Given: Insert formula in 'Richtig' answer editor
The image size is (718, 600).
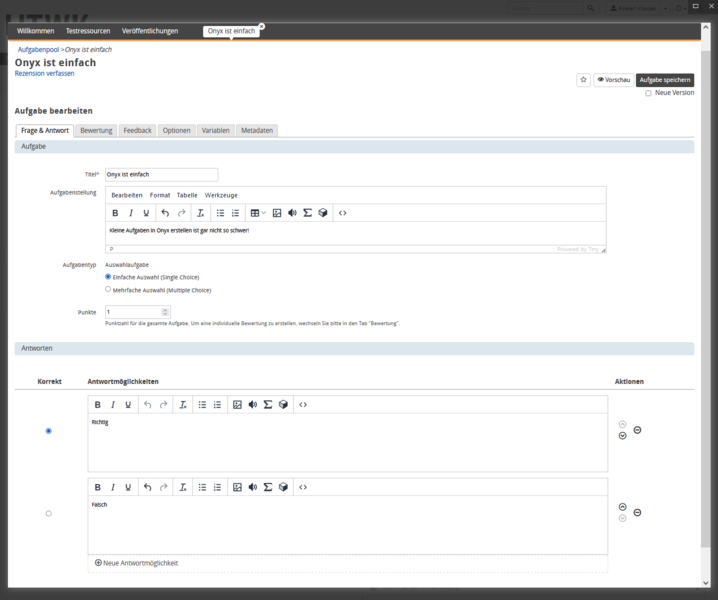Looking at the screenshot, I should coord(268,405).
